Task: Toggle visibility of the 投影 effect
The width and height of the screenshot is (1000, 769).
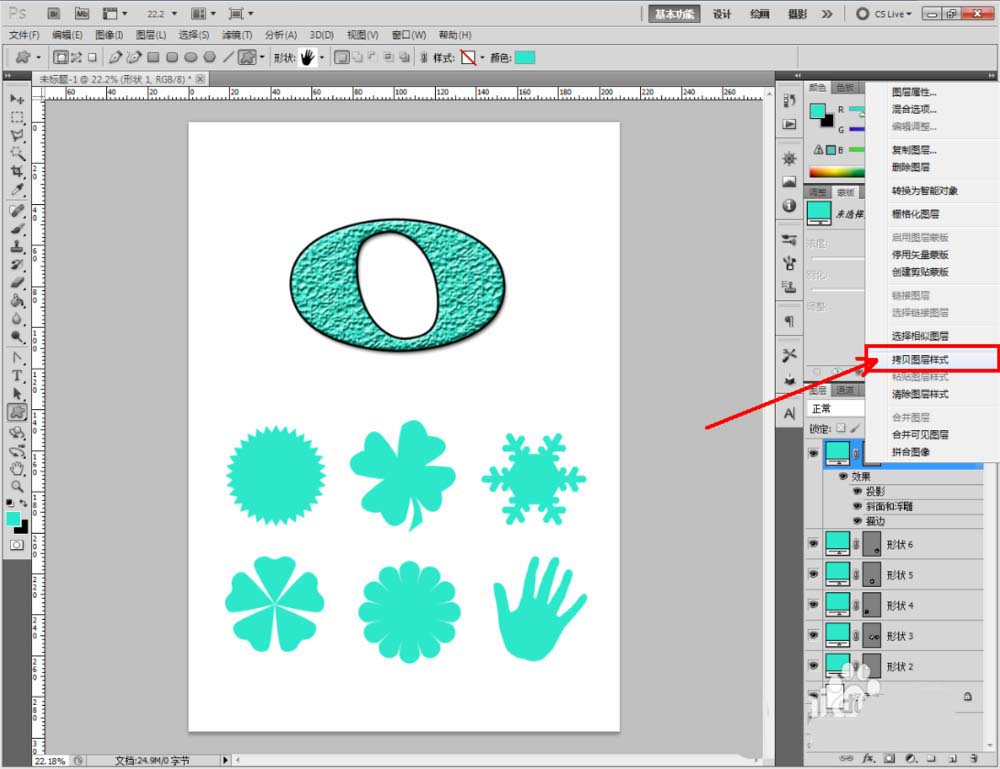Action: coord(858,491)
